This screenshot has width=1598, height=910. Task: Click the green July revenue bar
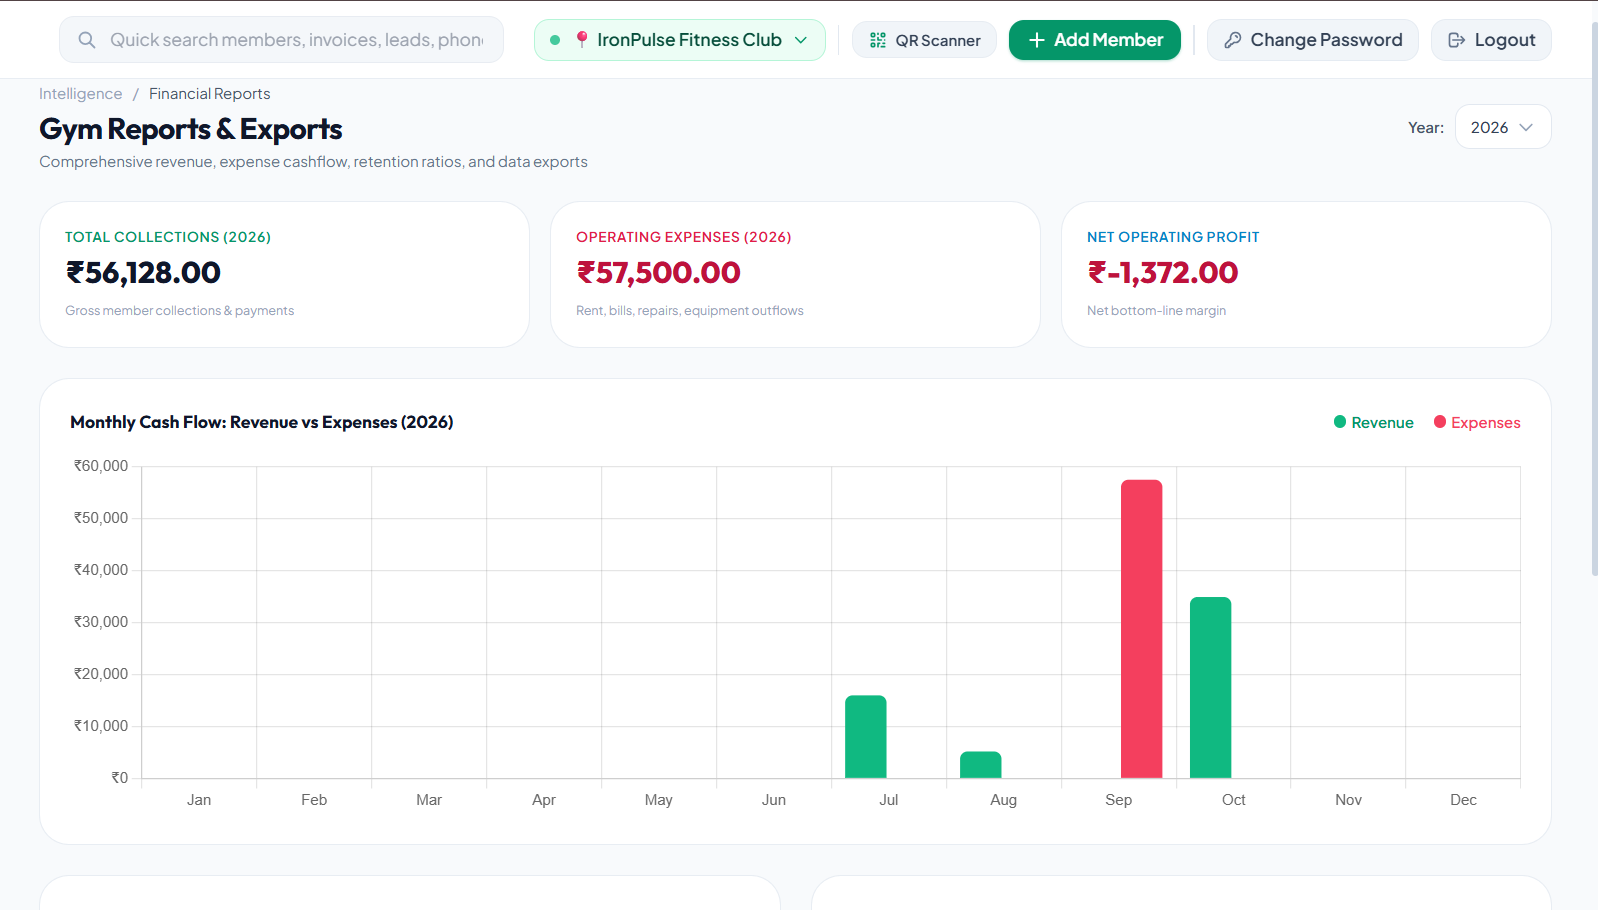tap(866, 737)
